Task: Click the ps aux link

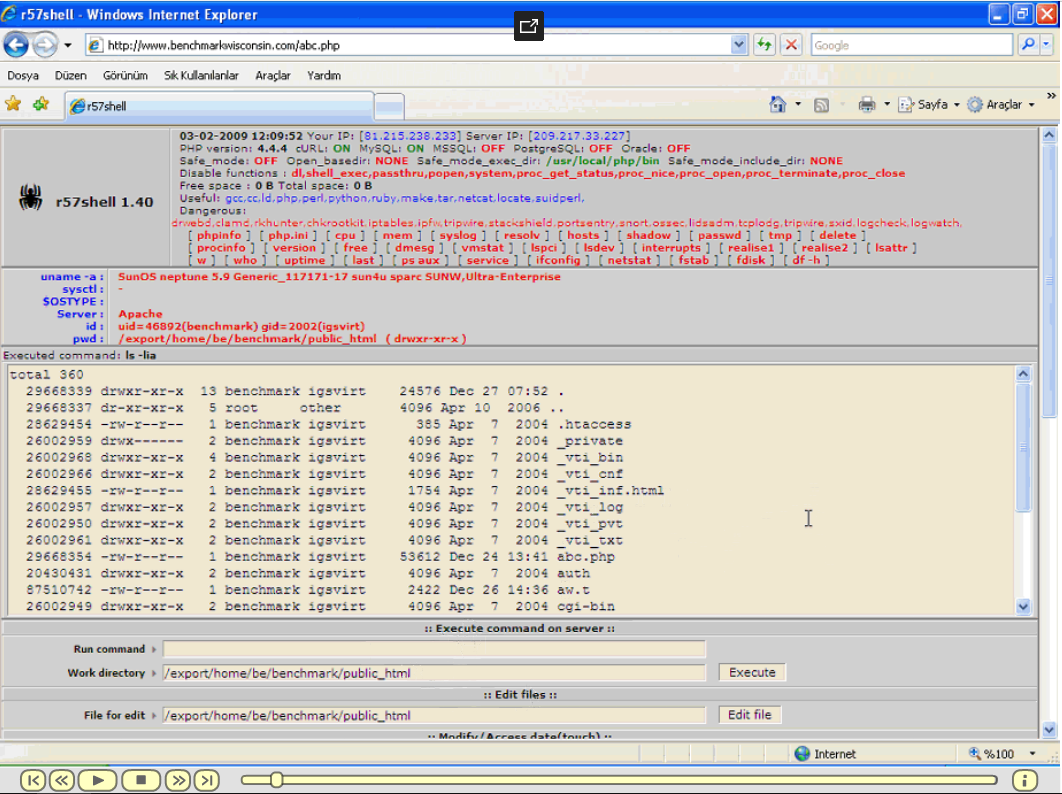Action: pos(420,260)
